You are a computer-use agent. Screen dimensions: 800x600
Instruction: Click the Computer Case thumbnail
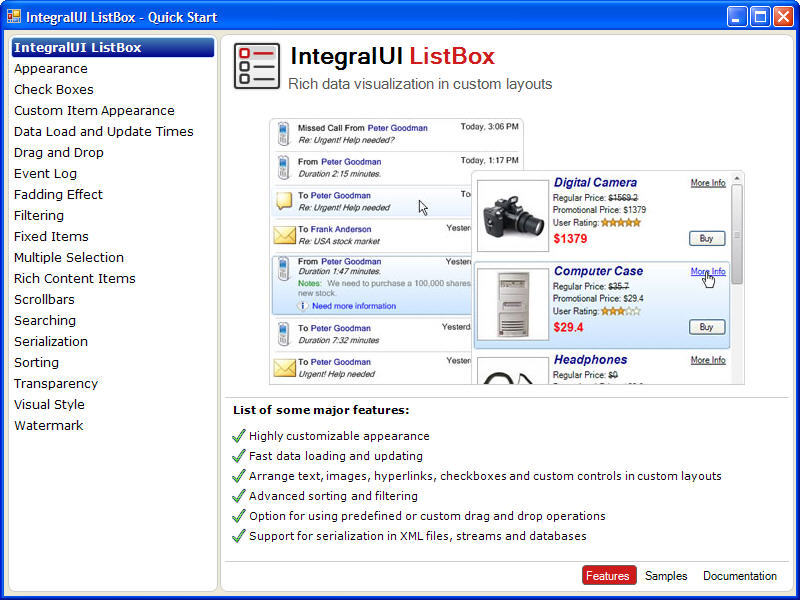click(x=513, y=304)
